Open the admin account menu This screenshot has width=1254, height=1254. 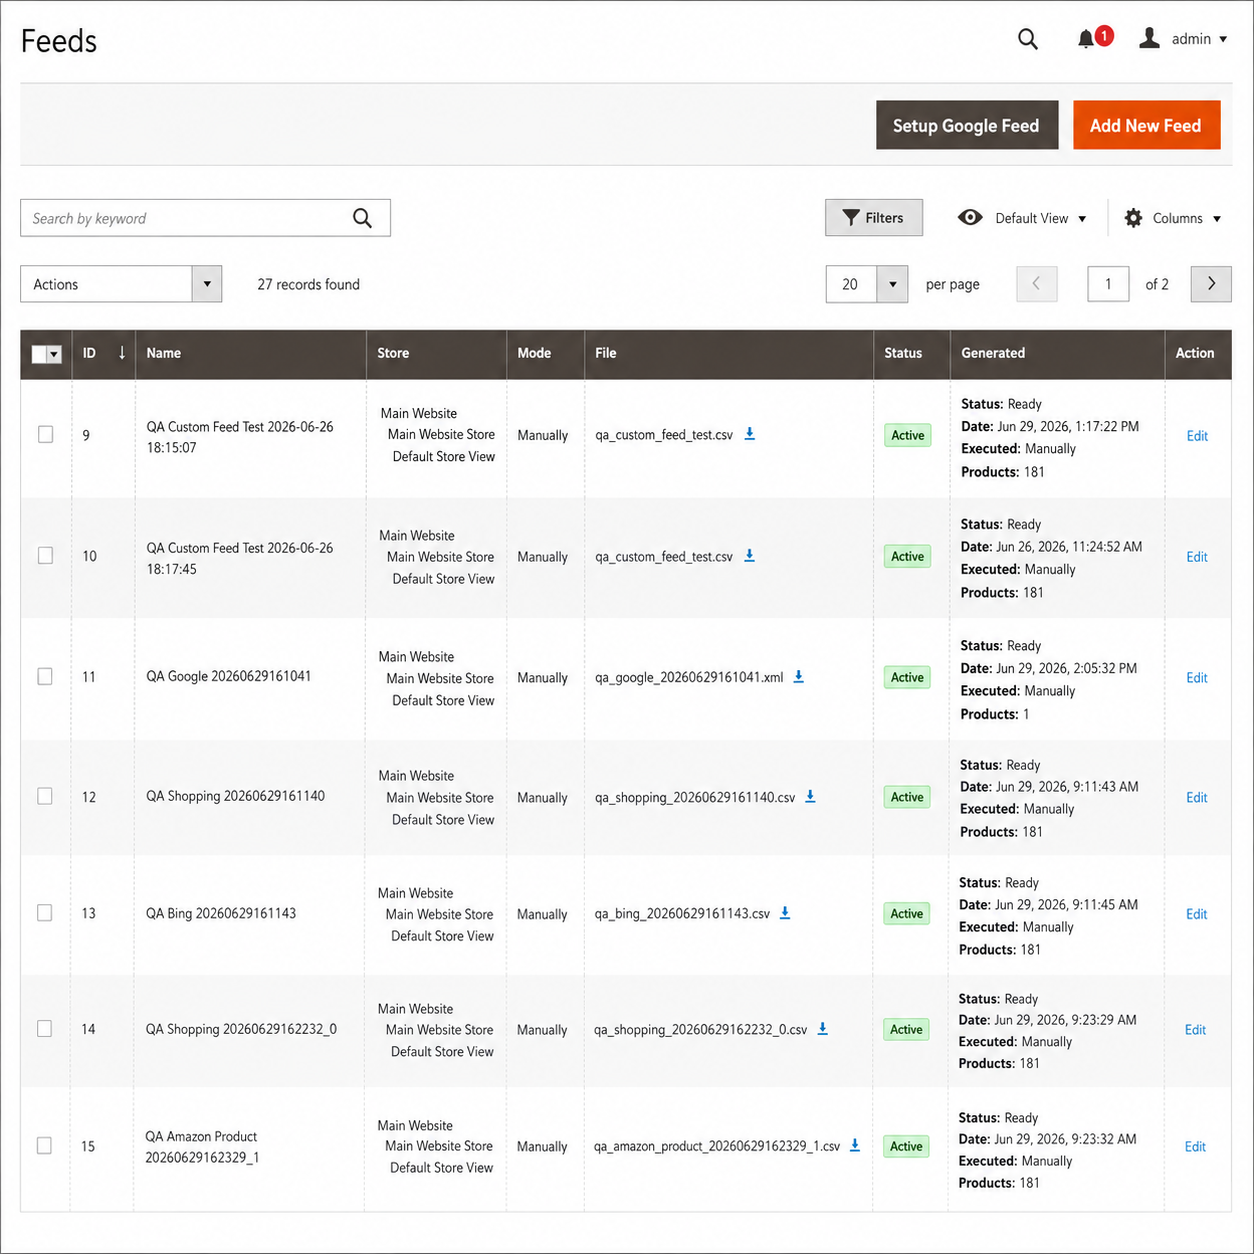(1184, 39)
